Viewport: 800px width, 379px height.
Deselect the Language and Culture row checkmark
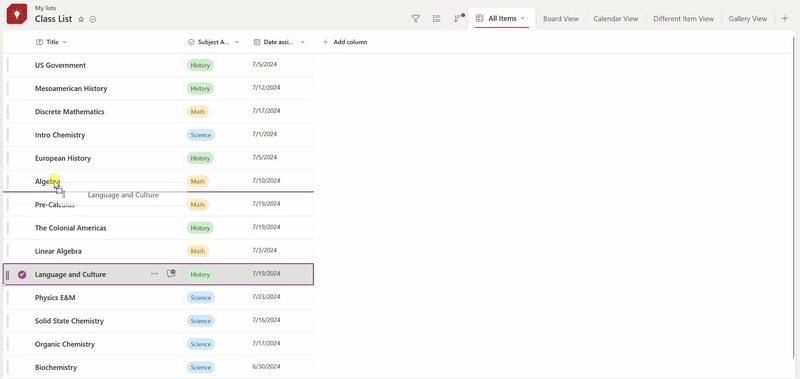click(x=22, y=274)
